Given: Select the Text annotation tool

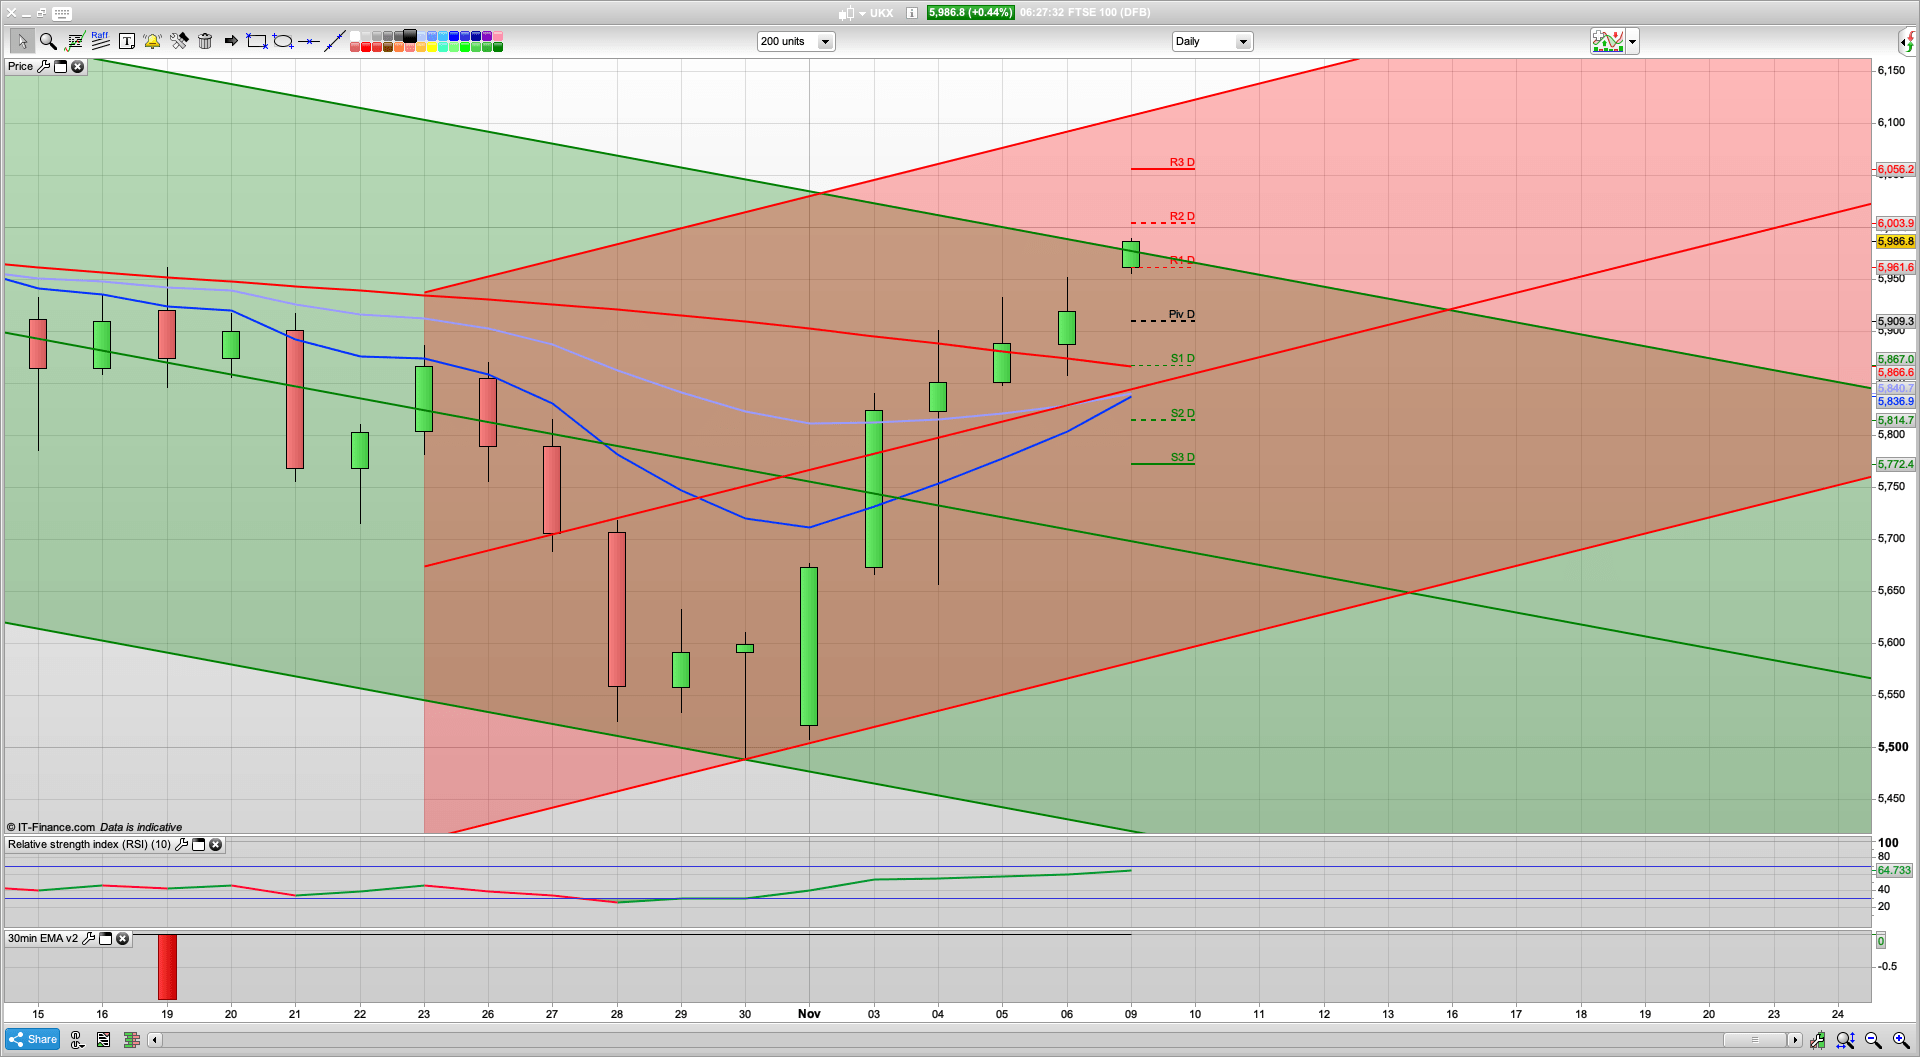Looking at the screenshot, I should (127, 41).
